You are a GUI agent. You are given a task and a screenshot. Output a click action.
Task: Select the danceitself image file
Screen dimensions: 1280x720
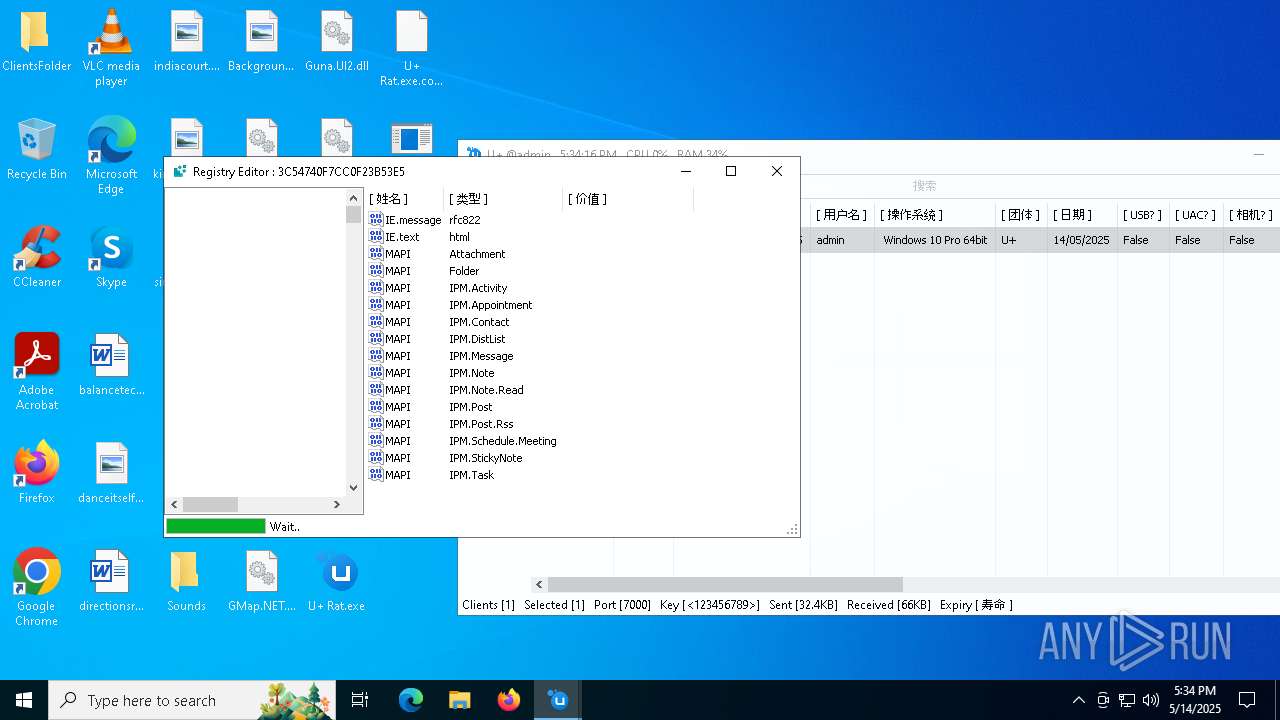pos(111,474)
